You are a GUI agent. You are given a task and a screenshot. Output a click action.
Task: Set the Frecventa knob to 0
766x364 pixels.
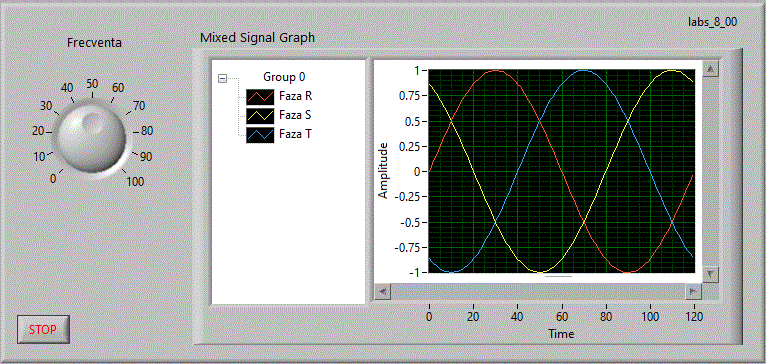coord(60,172)
